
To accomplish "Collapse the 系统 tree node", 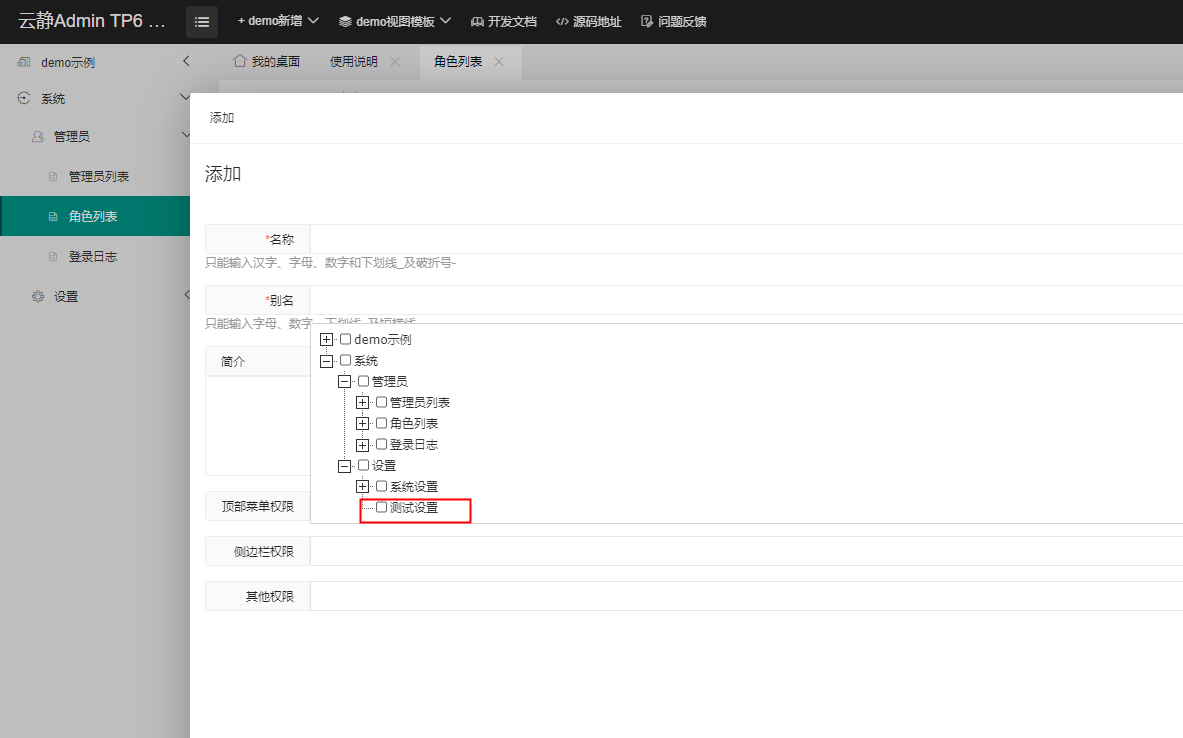I will (x=327, y=361).
